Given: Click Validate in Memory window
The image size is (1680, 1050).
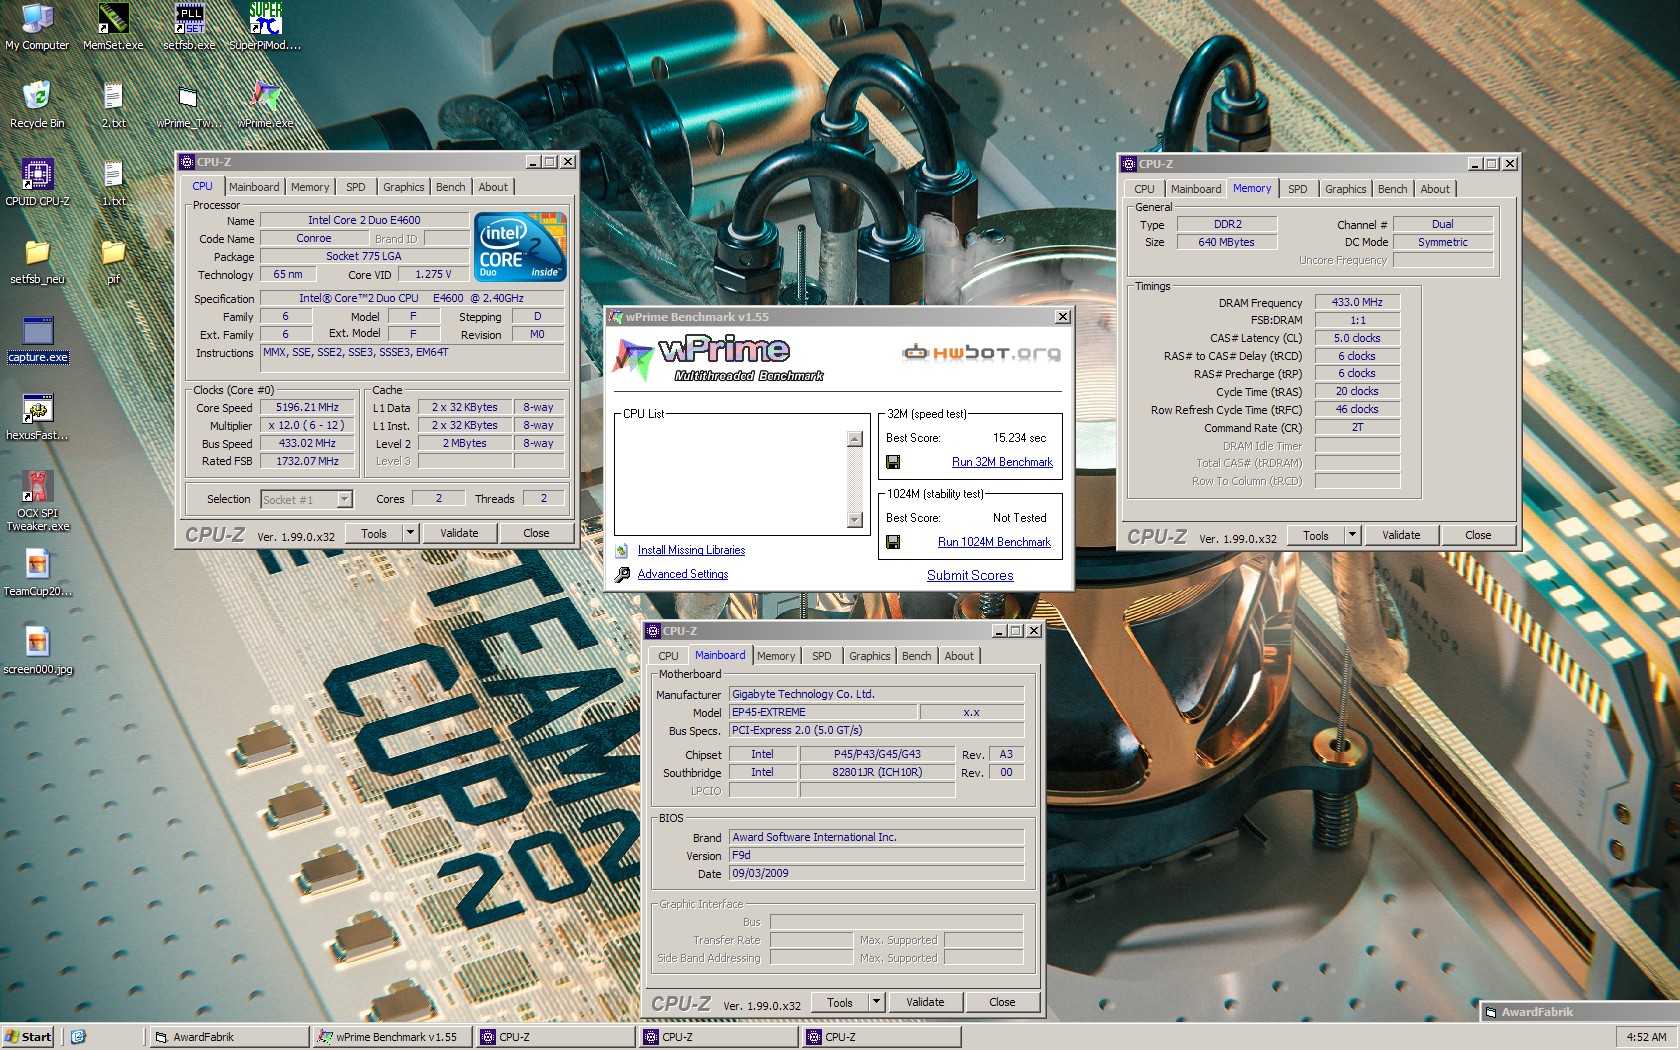Looking at the screenshot, I should (1401, 535).
